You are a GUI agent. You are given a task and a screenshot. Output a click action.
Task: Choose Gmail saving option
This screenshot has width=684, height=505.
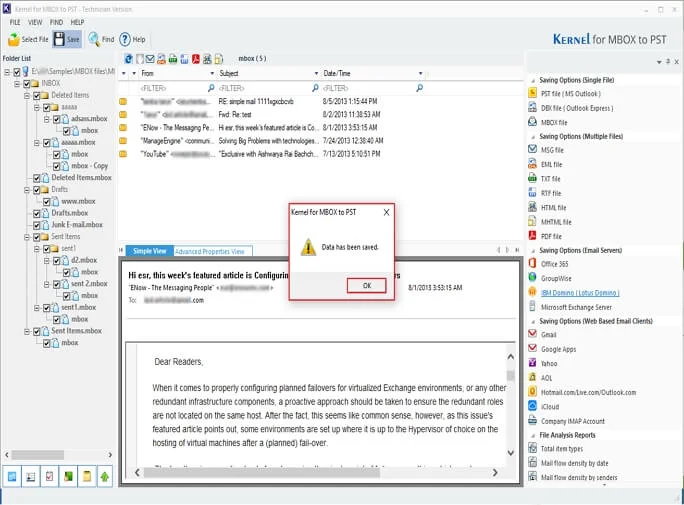548,335
